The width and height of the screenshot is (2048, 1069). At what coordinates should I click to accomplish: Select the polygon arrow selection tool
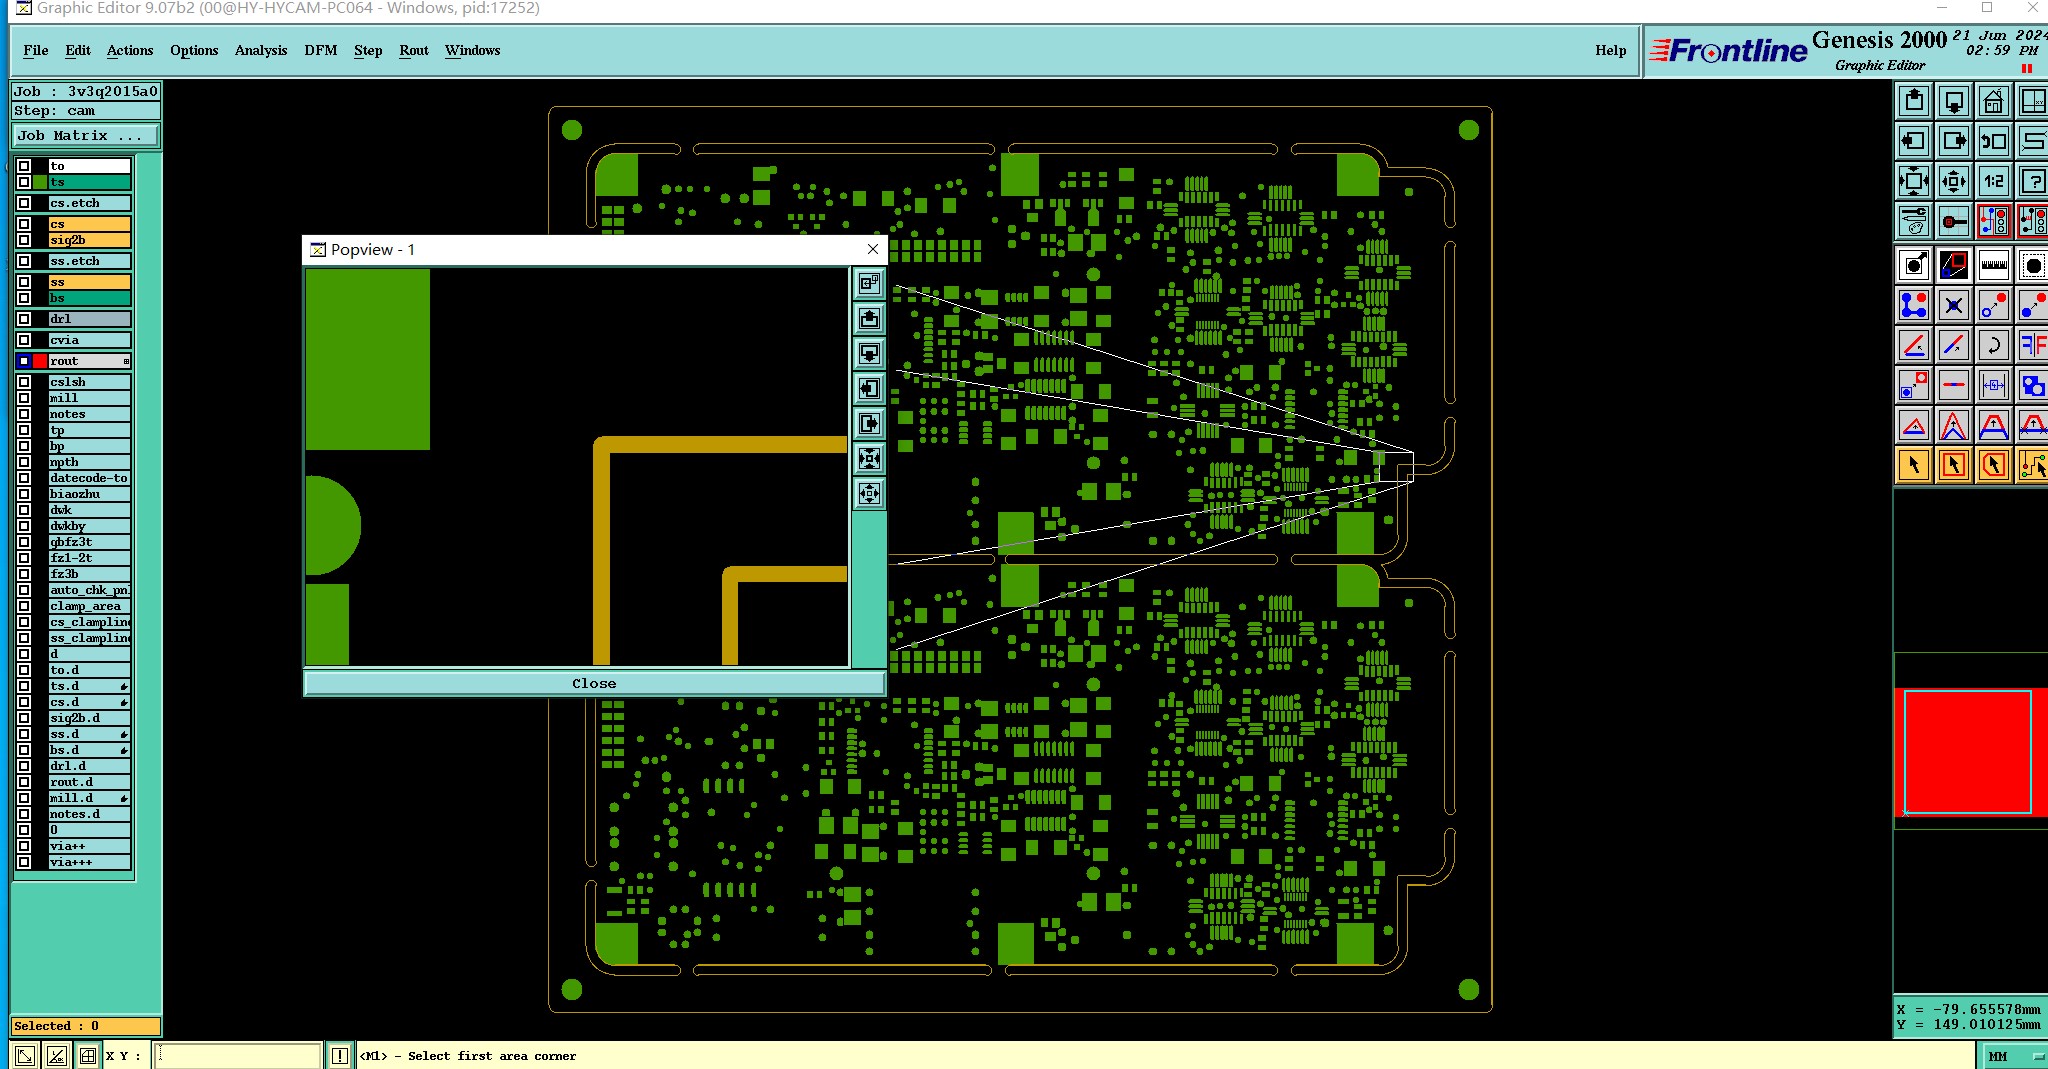[x=1994, y=465]
